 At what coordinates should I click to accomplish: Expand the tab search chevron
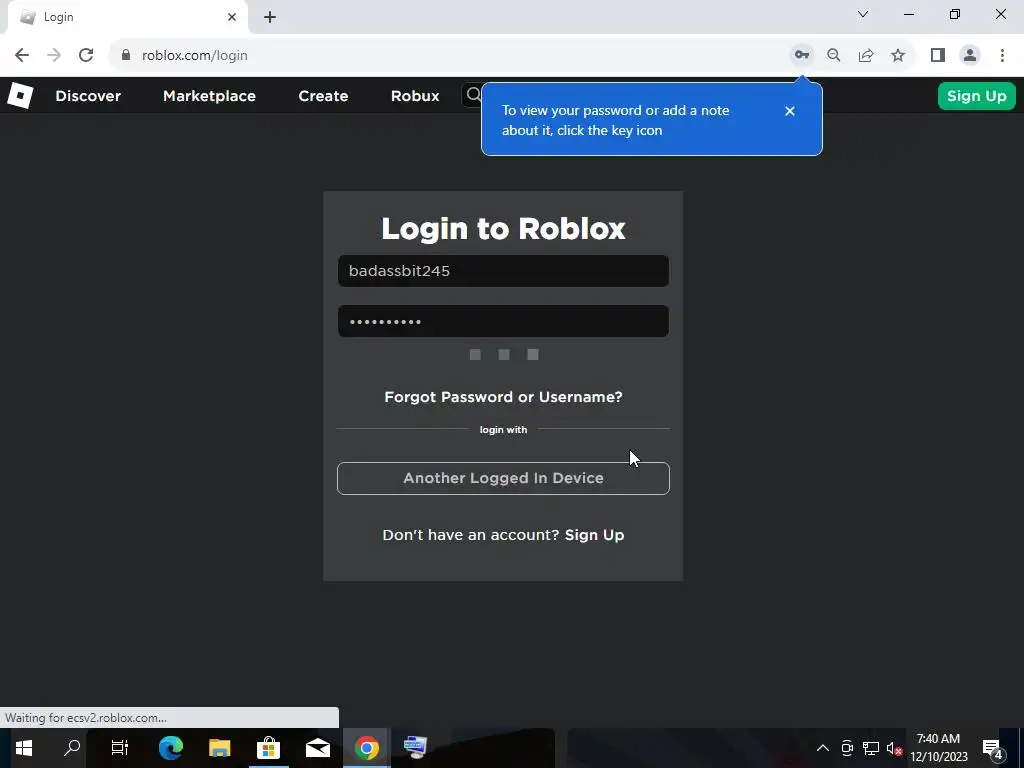(x=863, y=14)
